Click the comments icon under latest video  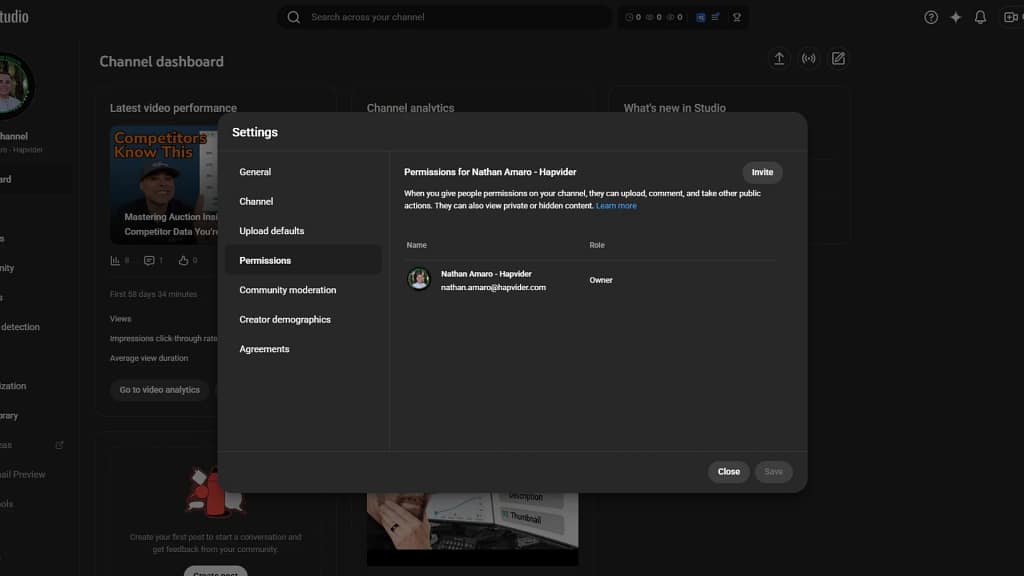(x=149, y=261)
